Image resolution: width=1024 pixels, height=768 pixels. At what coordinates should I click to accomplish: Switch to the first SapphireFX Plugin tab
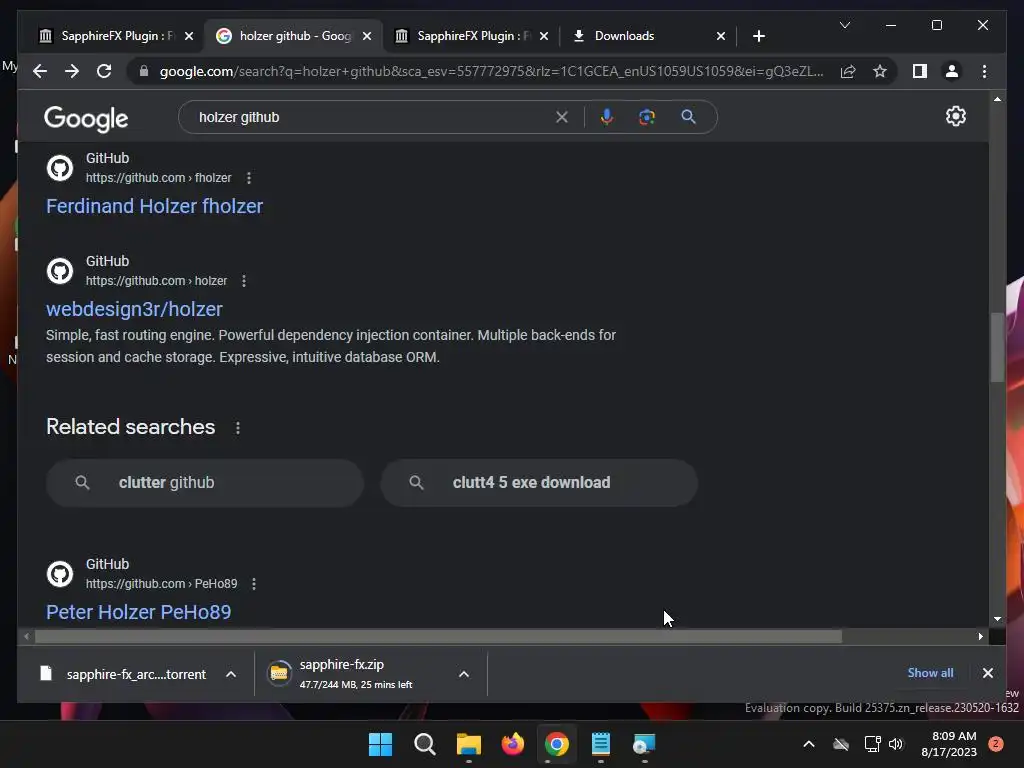[108, 36]
